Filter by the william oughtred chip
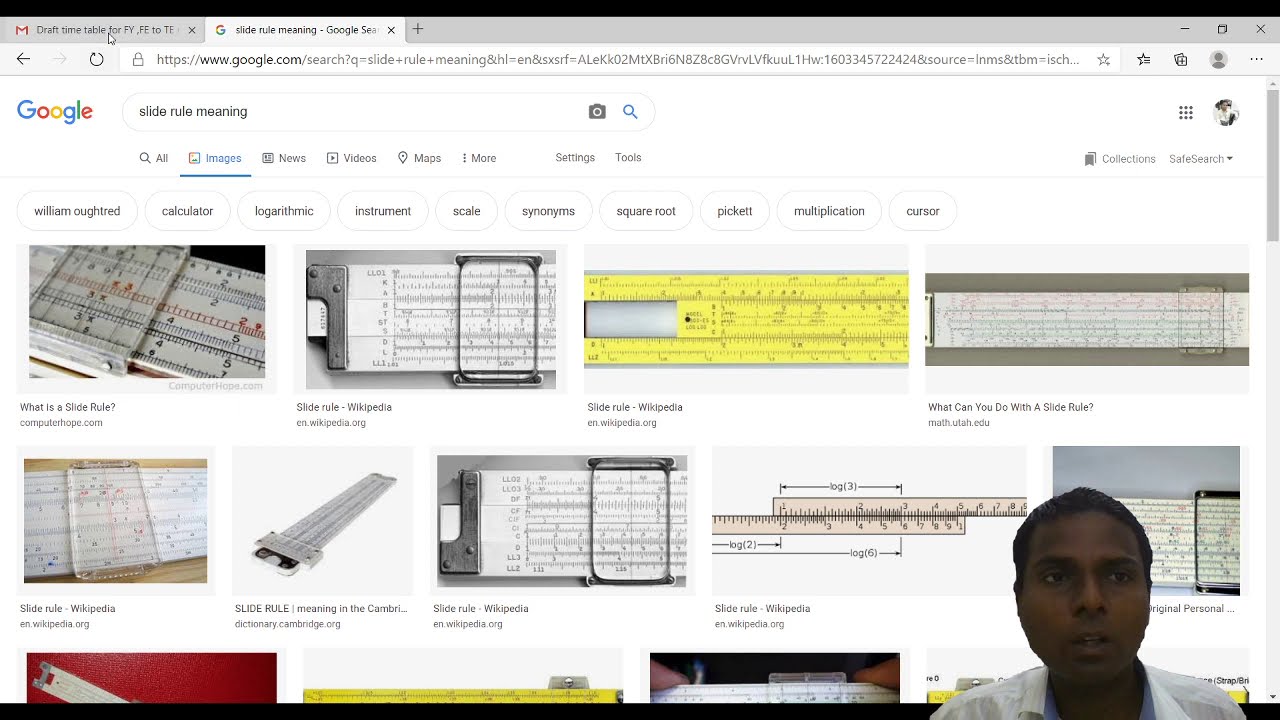This screenshot has height=720, width=1280. (x=77, y=211)
